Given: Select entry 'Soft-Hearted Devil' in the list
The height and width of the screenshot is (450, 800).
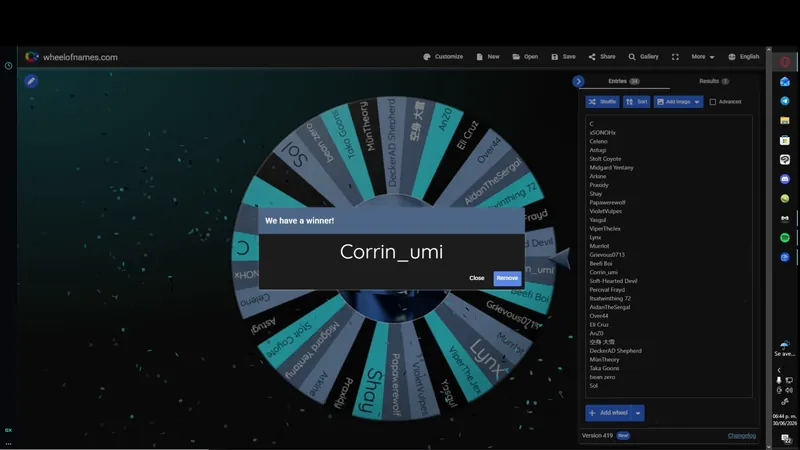Looking at the screenshot, I should (613, 281).
